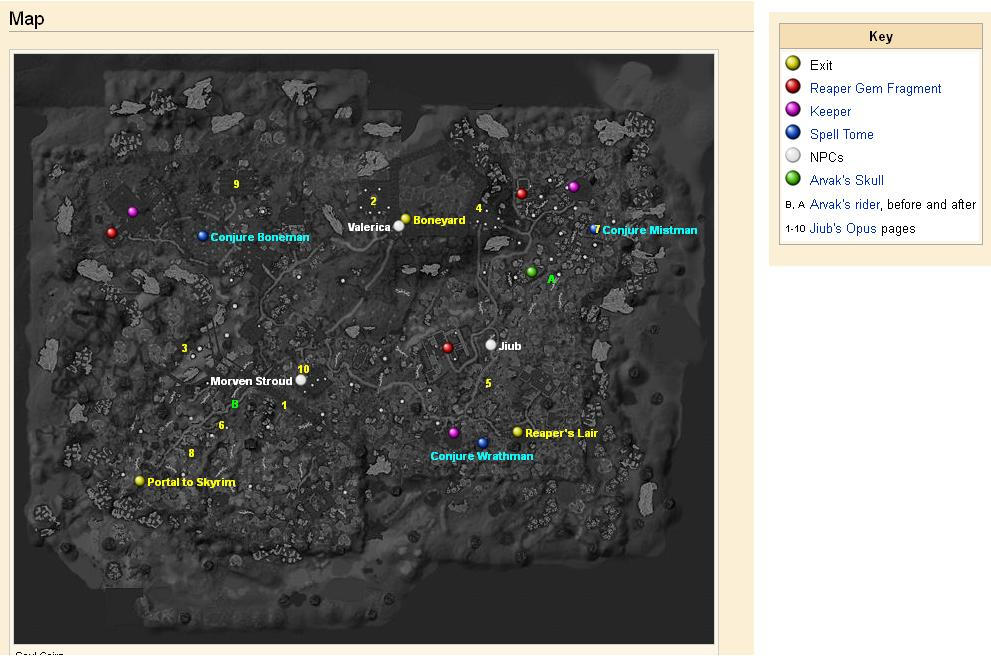The image size is (991, 658).
Task: Click Jiub's Opus page 9 marker
Action: pyautogui.click(x=236, y=184)
